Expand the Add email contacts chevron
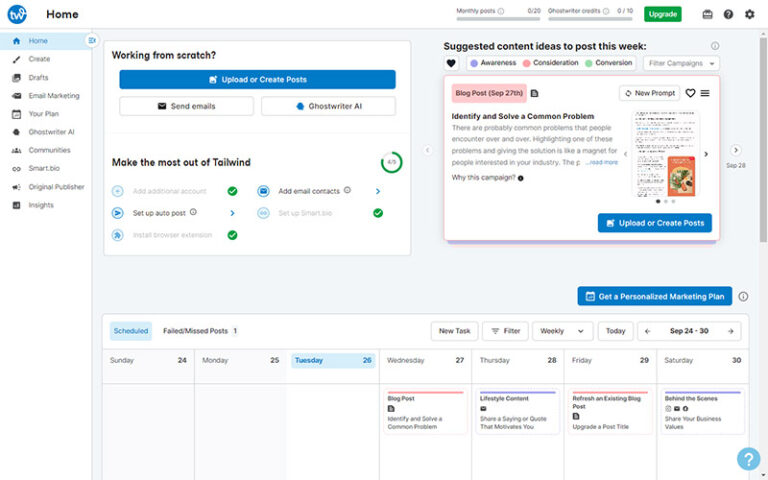Screen dimensions: 768x480 (x=378, y=191)
